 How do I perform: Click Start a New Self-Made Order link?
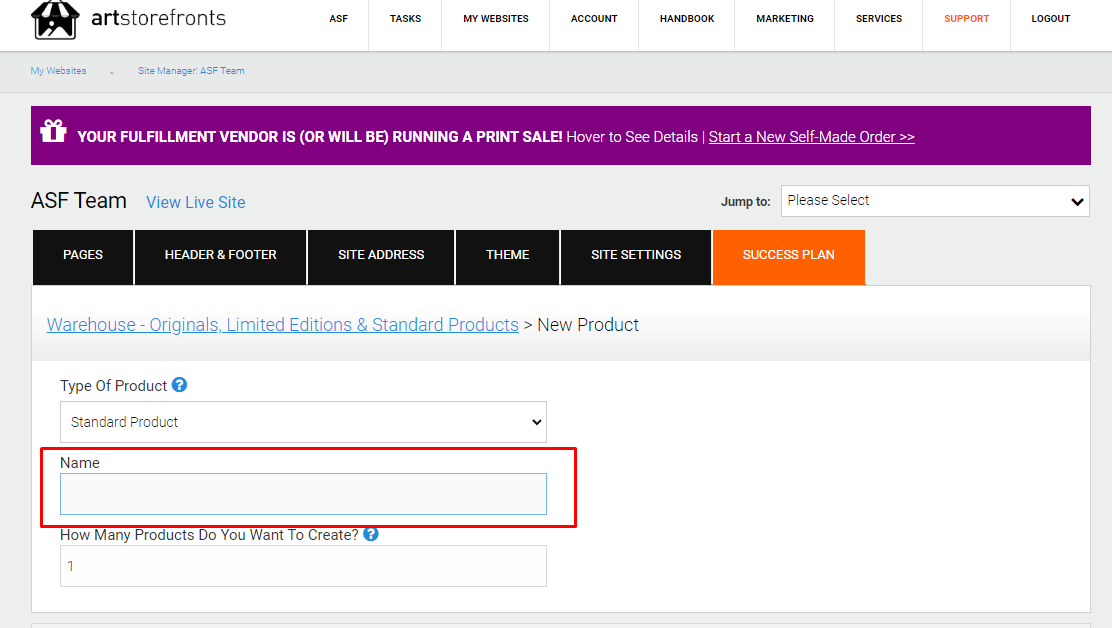811,137
